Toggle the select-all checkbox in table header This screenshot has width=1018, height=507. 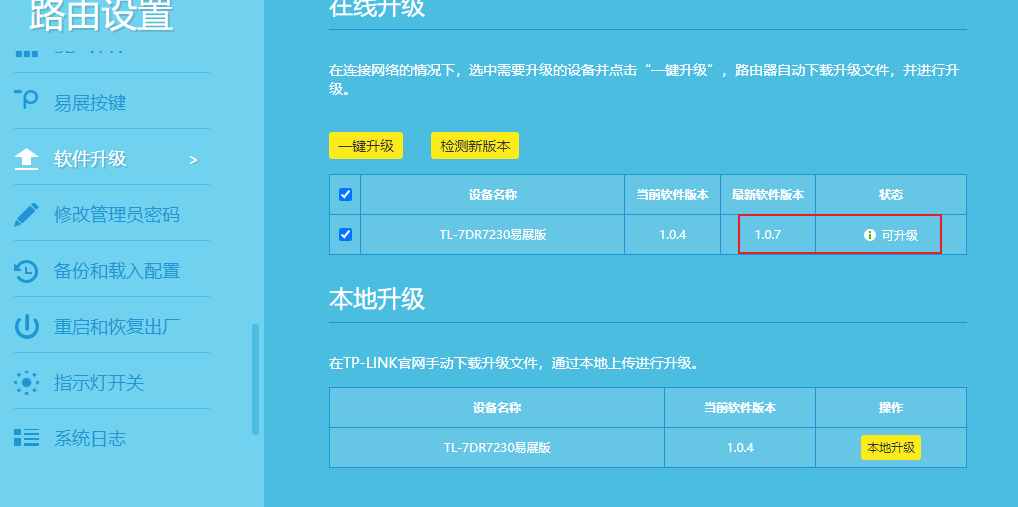tap(345, 194)
